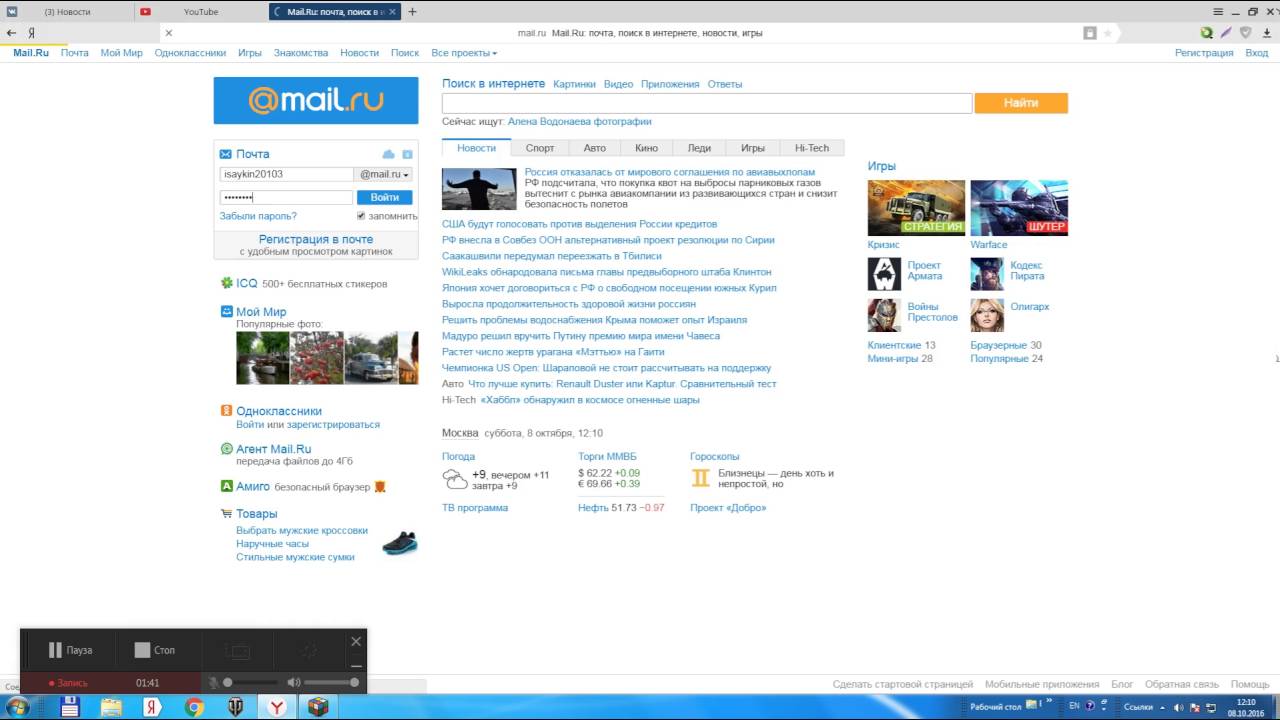Image resolution: width=1280 pixels, height=720 pixels.
Task: Open the Warface game thumbnail
Action: tap(1019, 207)
